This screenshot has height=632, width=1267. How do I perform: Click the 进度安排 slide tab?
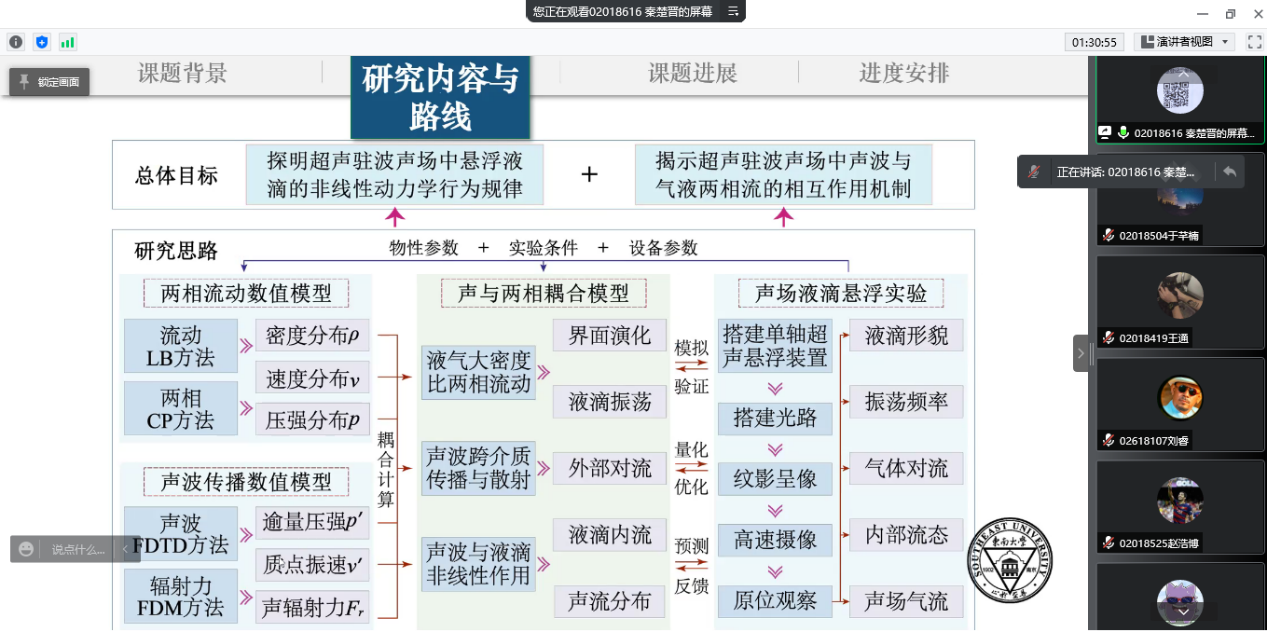(x=903, y=73)
